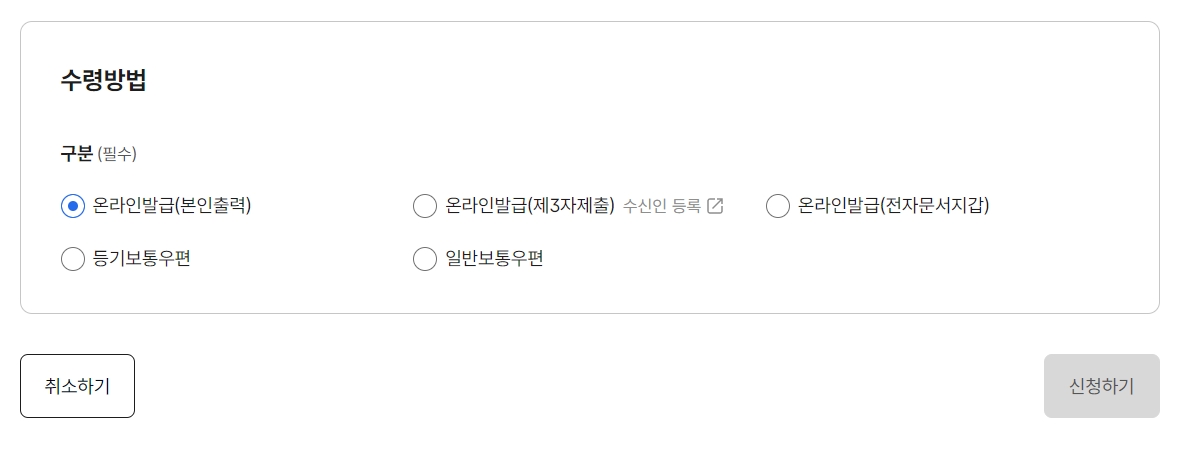The image size is (1197, 453).
Task: Choose the 온라인발급(제3자제출) radio circle
Action: coord(424,206)
